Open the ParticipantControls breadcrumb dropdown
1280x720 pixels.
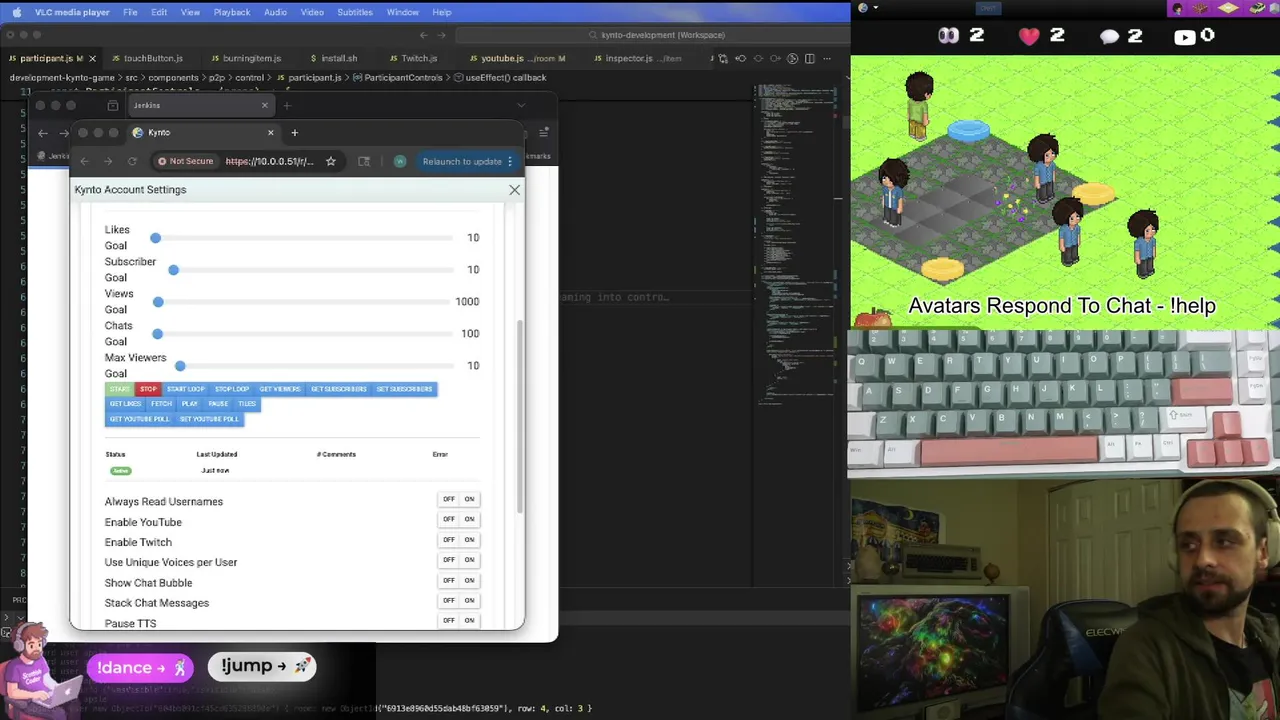pos(397,77)
